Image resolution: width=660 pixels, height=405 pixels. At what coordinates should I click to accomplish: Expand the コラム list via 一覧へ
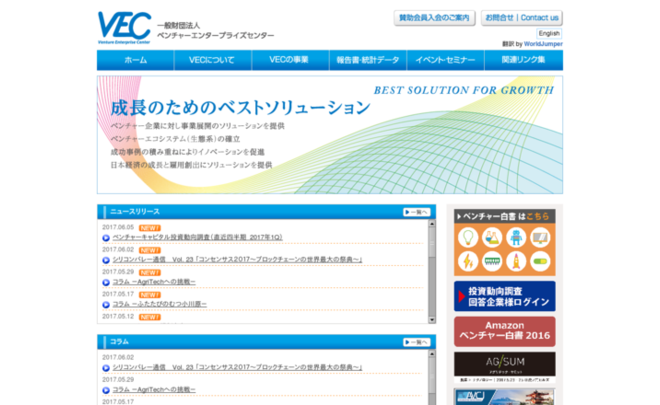tap(416, 342)
